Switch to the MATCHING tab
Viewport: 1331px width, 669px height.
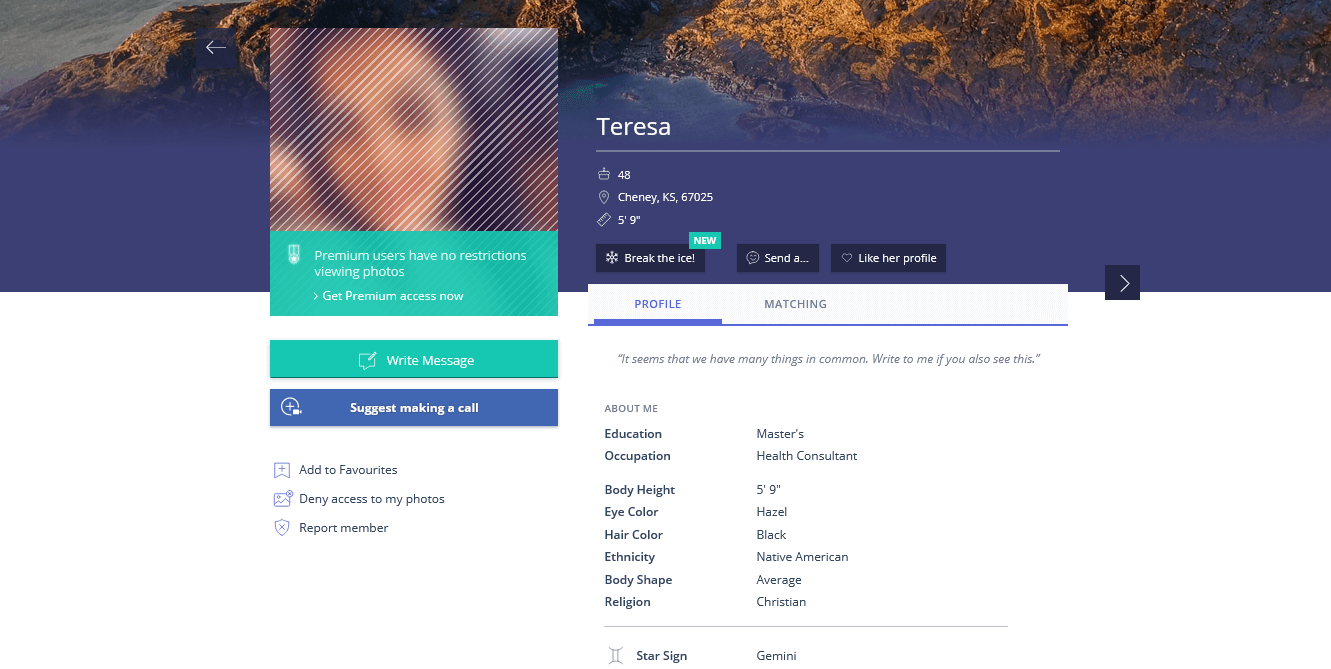[795, 304]
